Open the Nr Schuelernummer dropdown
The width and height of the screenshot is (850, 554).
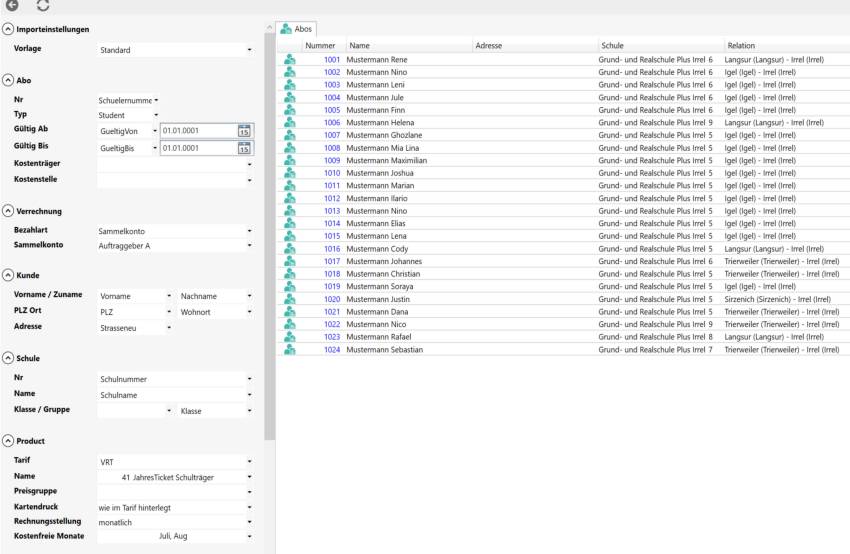[x=128, y=100]
